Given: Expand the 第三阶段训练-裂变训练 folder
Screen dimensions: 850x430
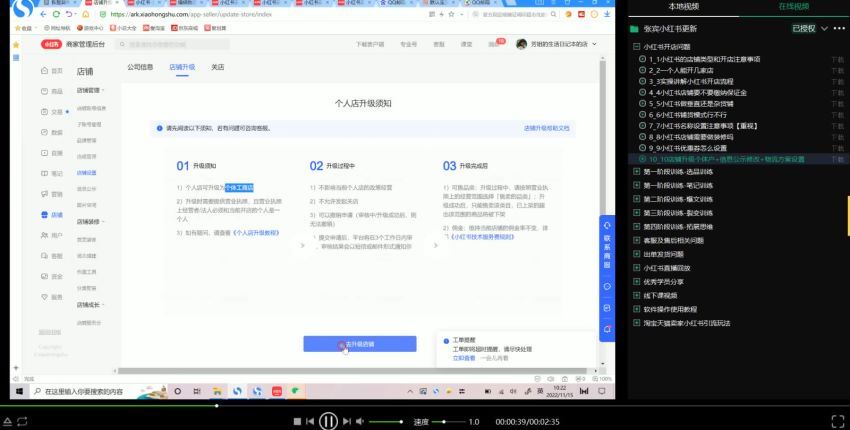Looking at the screenshot, I should click(636, 213).
